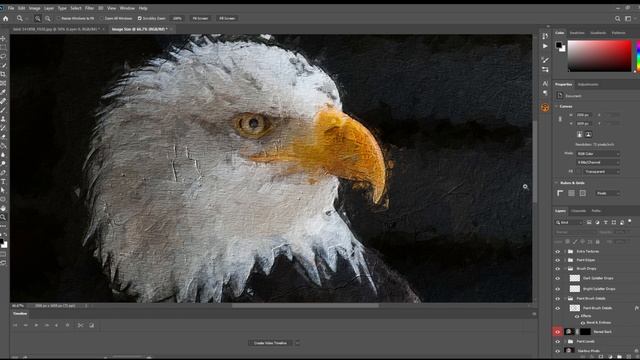The height and width of the screenshot is (360, 640).
Task: Enable Zoom All Windows checkbox
Action: 102,18
